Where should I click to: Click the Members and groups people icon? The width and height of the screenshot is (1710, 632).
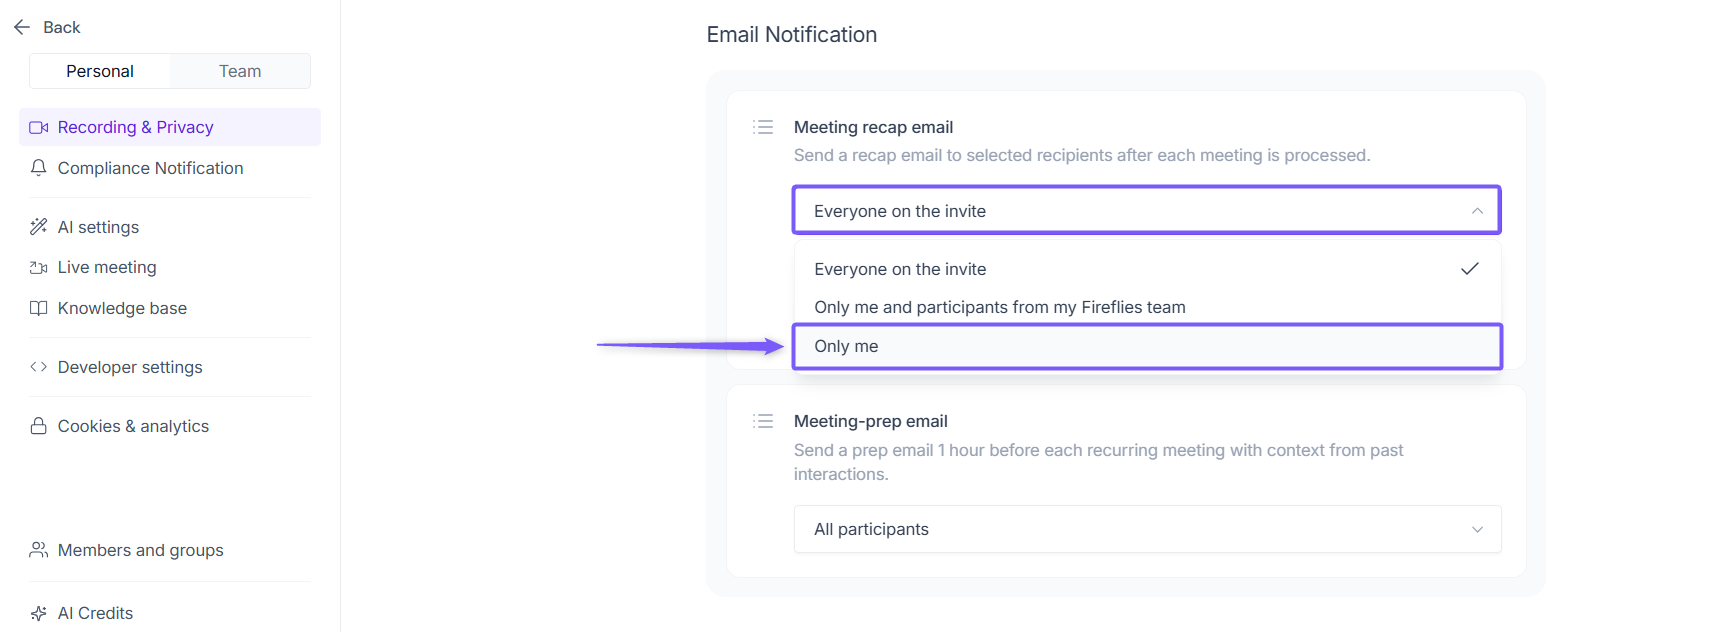(x=39, y=550)
